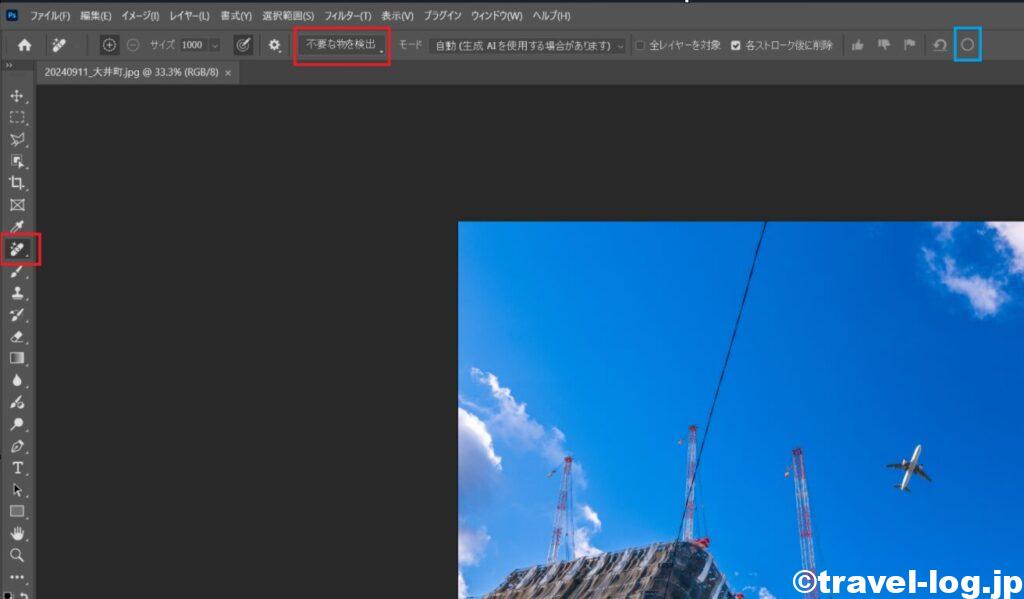The height and width of the screenshot is (599, 1024).
Task: Click the undo arrow in options bar
Action: tap(939, 45)
